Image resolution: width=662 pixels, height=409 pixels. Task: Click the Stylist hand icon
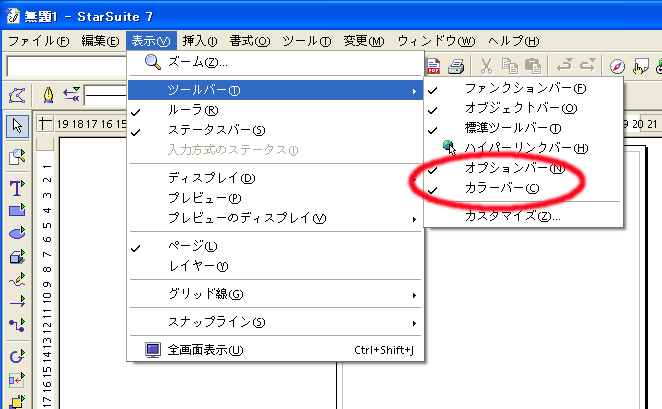(x=641, y=66)
